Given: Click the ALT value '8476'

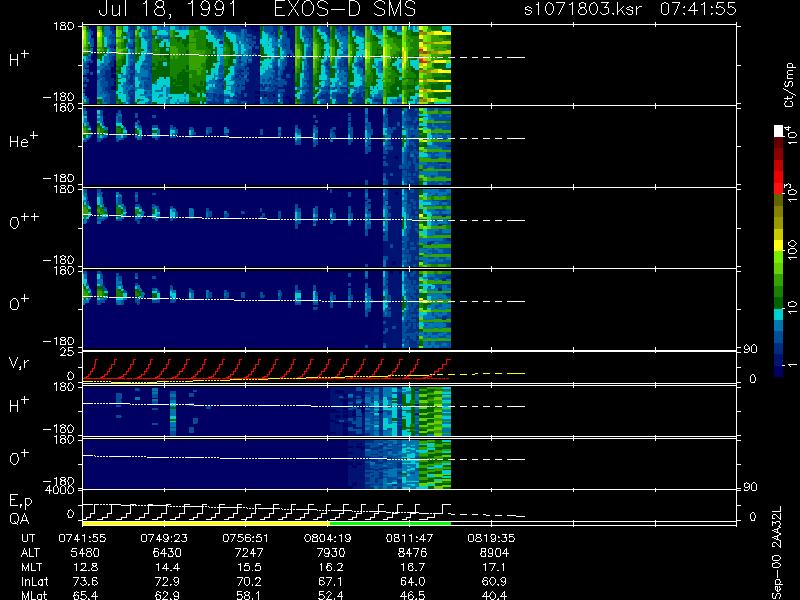Looking at the screenshot, I should coord(412,553).
